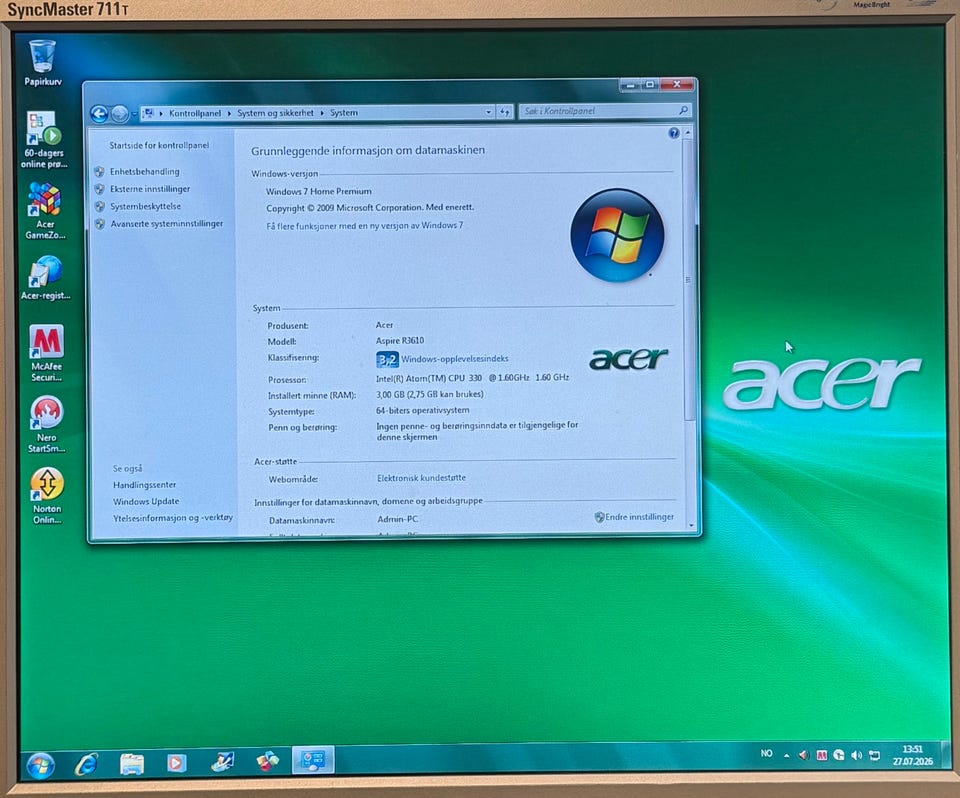Open Enhetsbehandling in the sidebar
The height and width of the screenshot is (798, 960).
pos(144,171)
